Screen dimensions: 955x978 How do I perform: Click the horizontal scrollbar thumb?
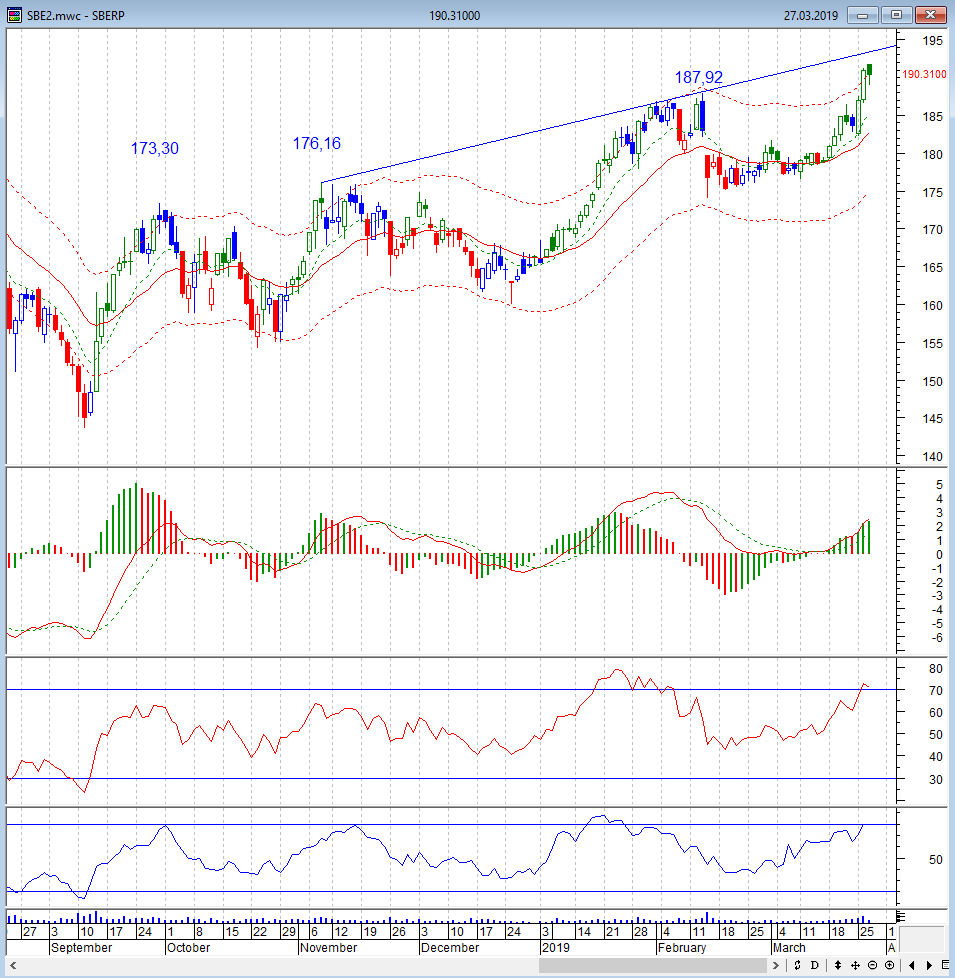click(652, 965)
